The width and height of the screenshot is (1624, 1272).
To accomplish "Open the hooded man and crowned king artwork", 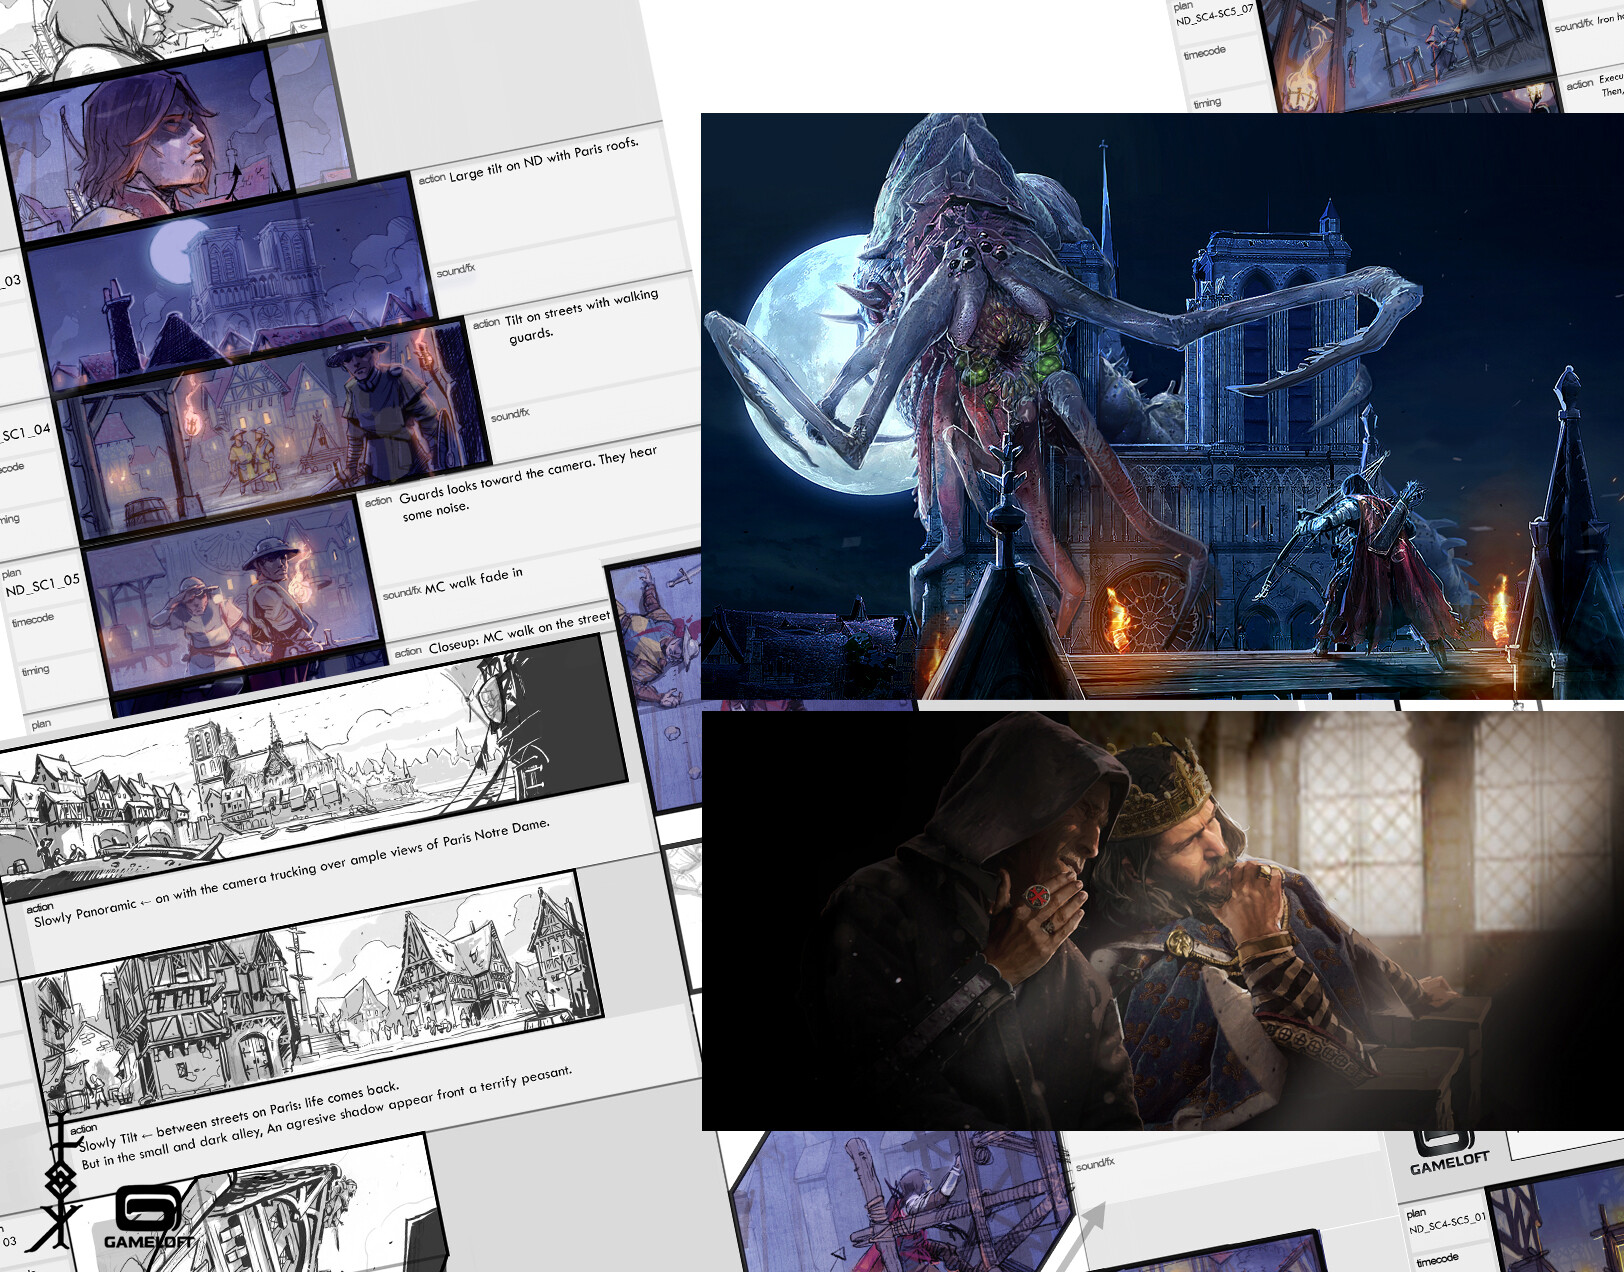I will [1162, 921].
